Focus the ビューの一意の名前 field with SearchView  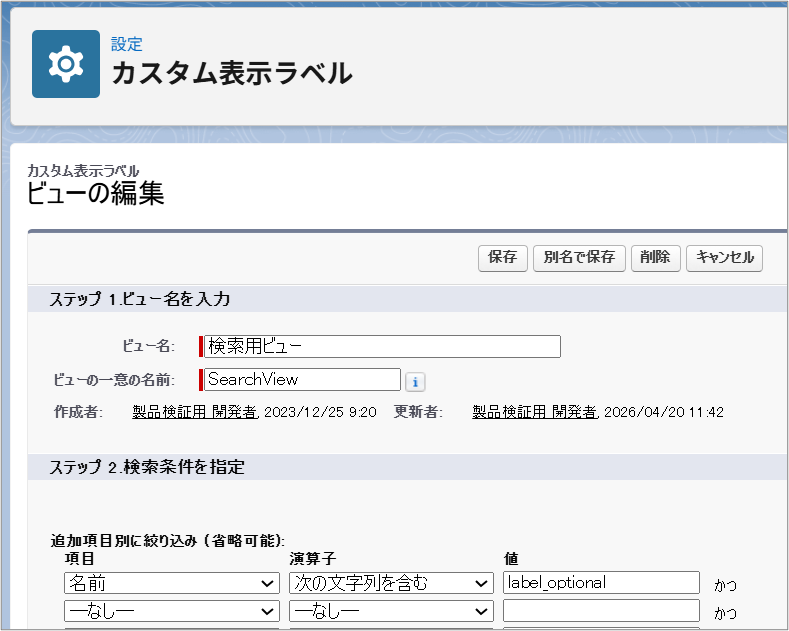[302, 379]
